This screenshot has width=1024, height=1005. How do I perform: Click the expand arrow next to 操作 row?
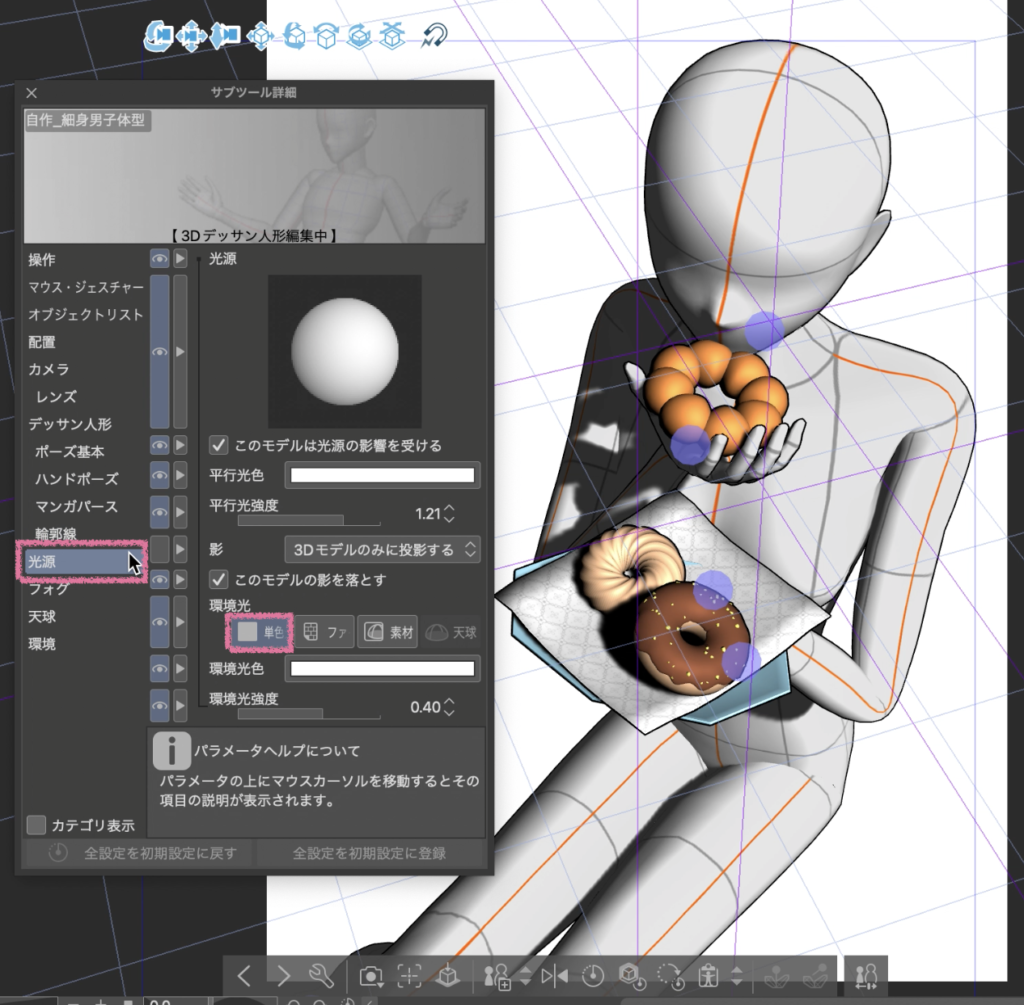pyautogui.click(x=180, y=259)
